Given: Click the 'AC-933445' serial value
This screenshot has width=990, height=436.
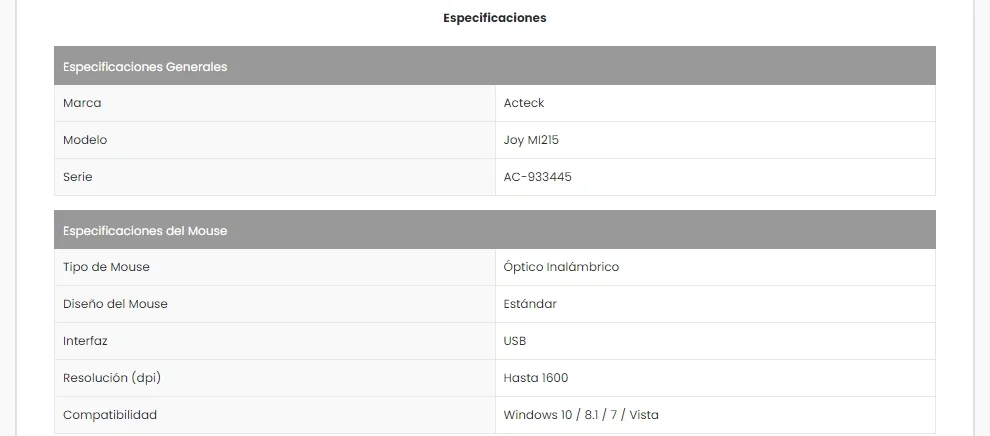Looking at the screenshot, I should [538, 177].
